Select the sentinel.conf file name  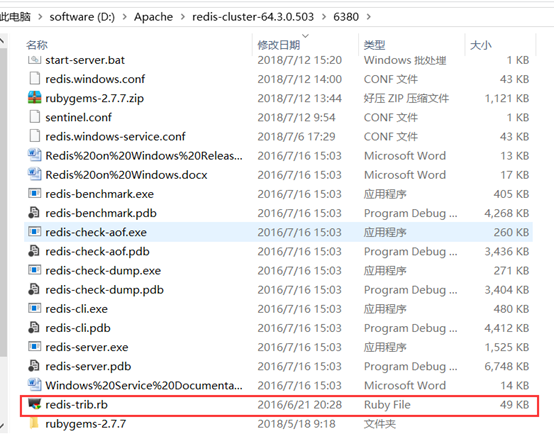pos(78,117)
